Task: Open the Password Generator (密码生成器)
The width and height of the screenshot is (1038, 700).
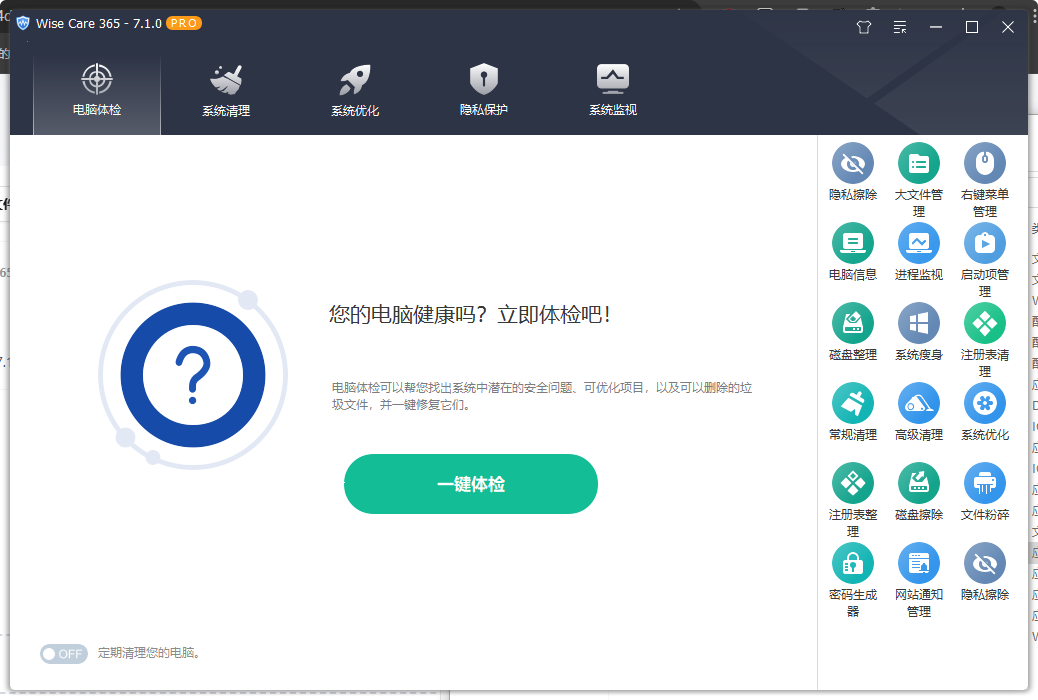Action: point(853,563)
